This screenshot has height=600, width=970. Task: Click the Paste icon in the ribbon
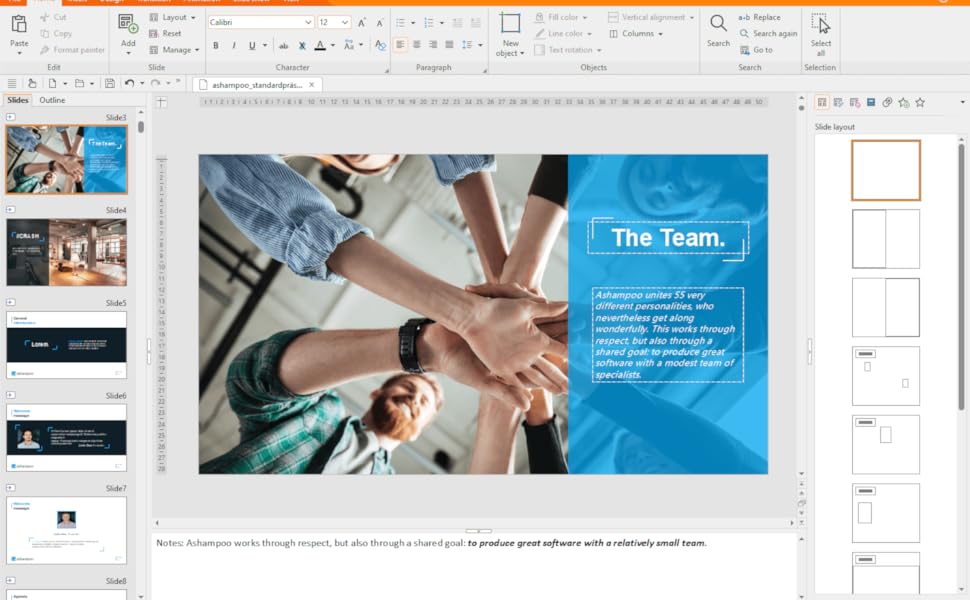(19, 25)
